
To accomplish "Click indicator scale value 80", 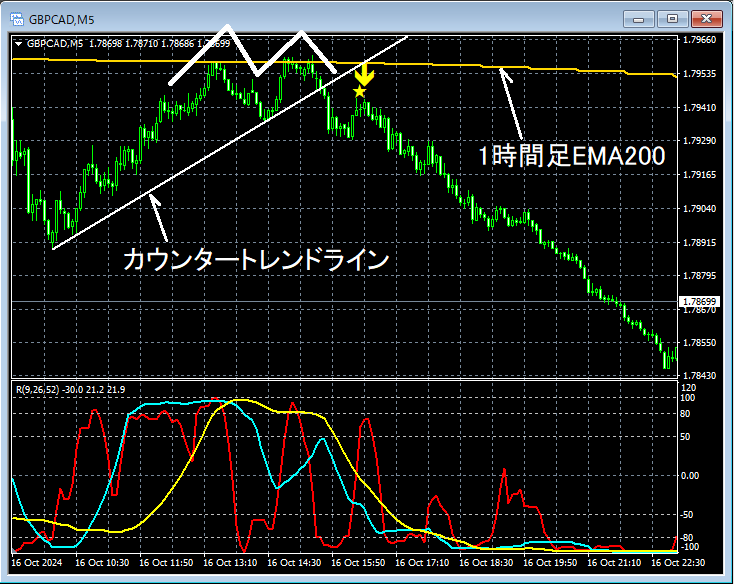I will tap(685, 414).
